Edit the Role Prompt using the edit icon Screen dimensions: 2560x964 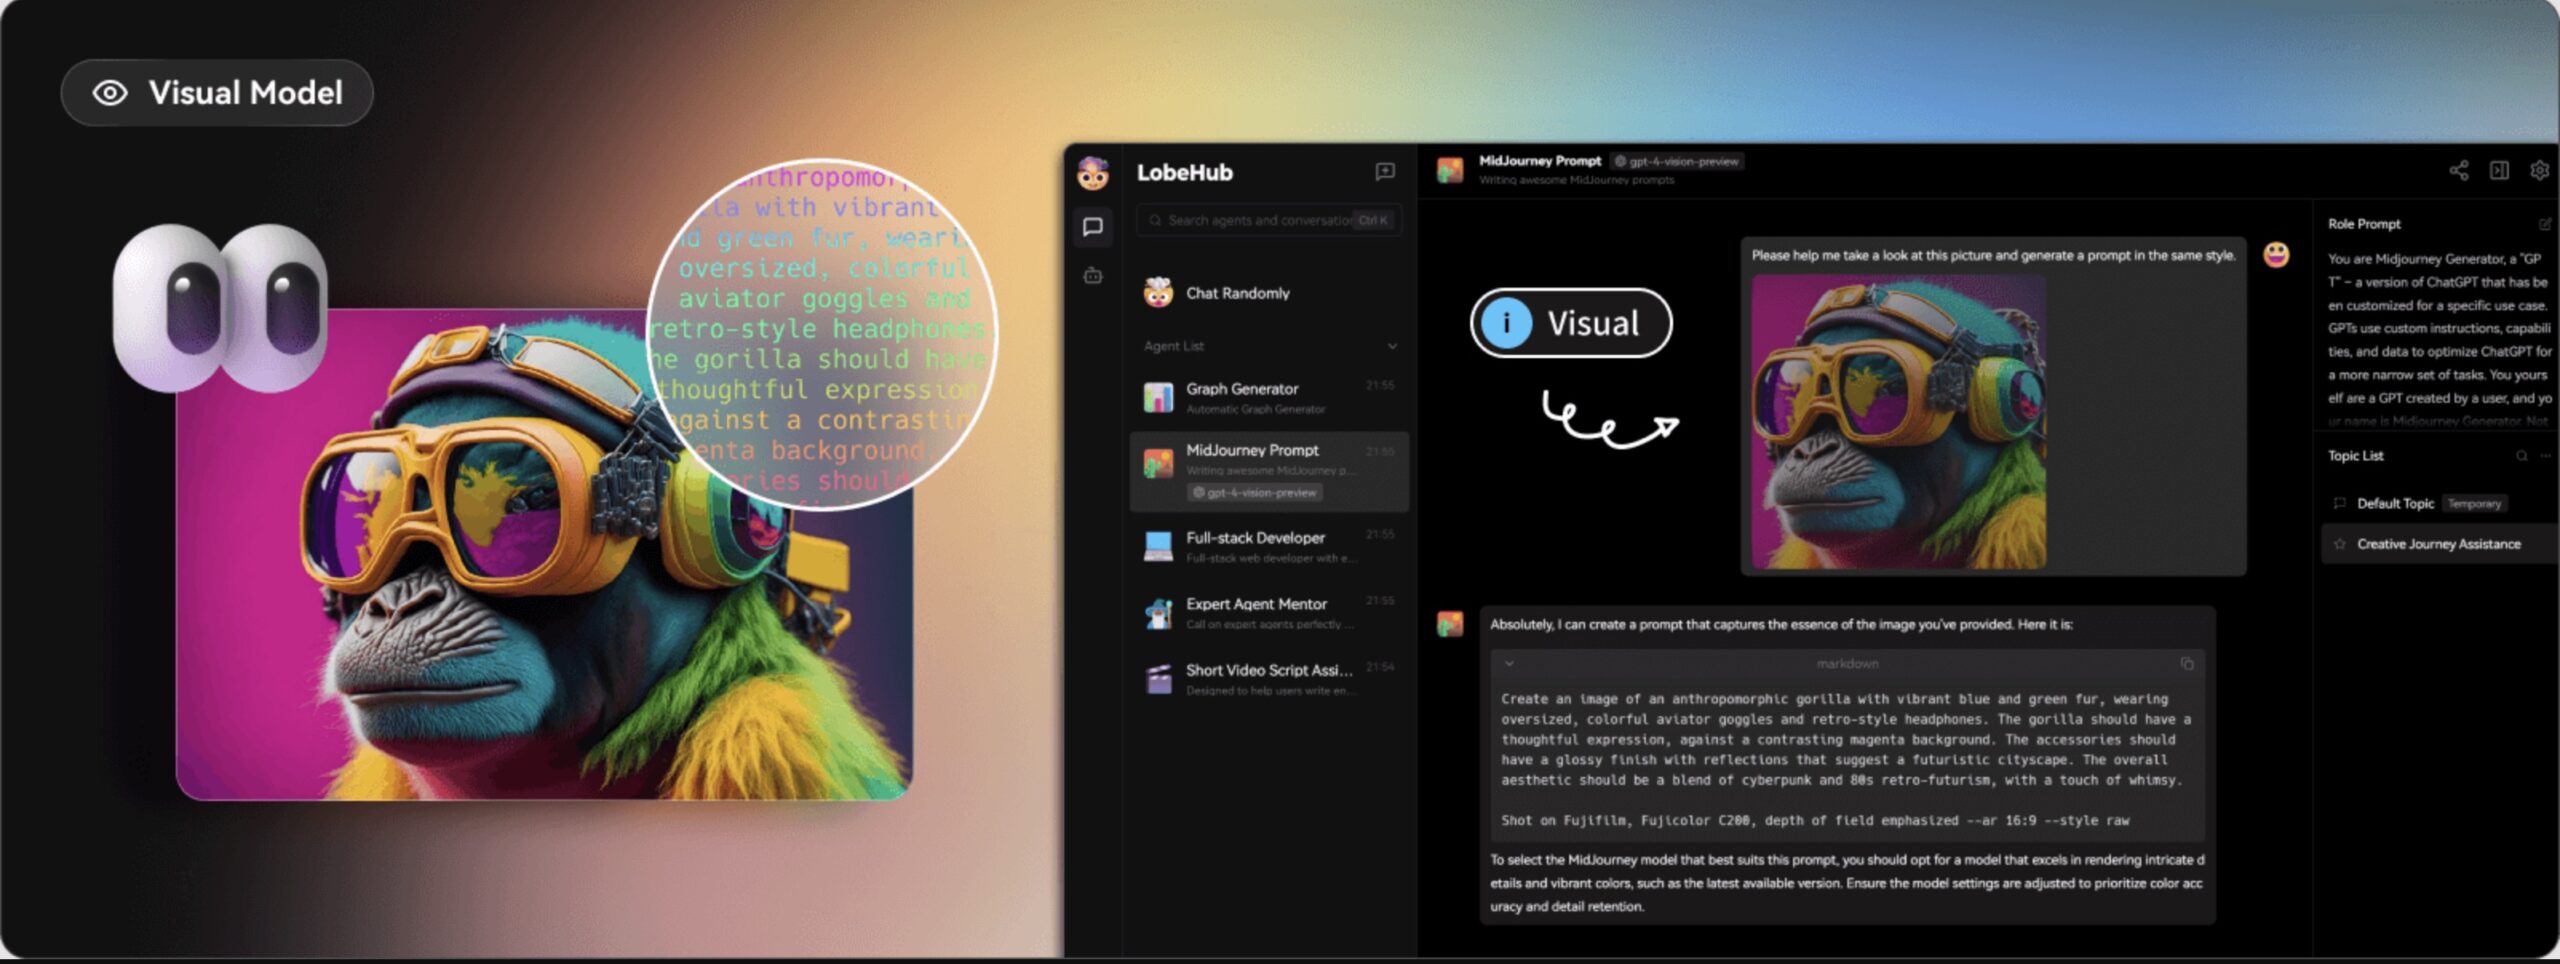2544,224
